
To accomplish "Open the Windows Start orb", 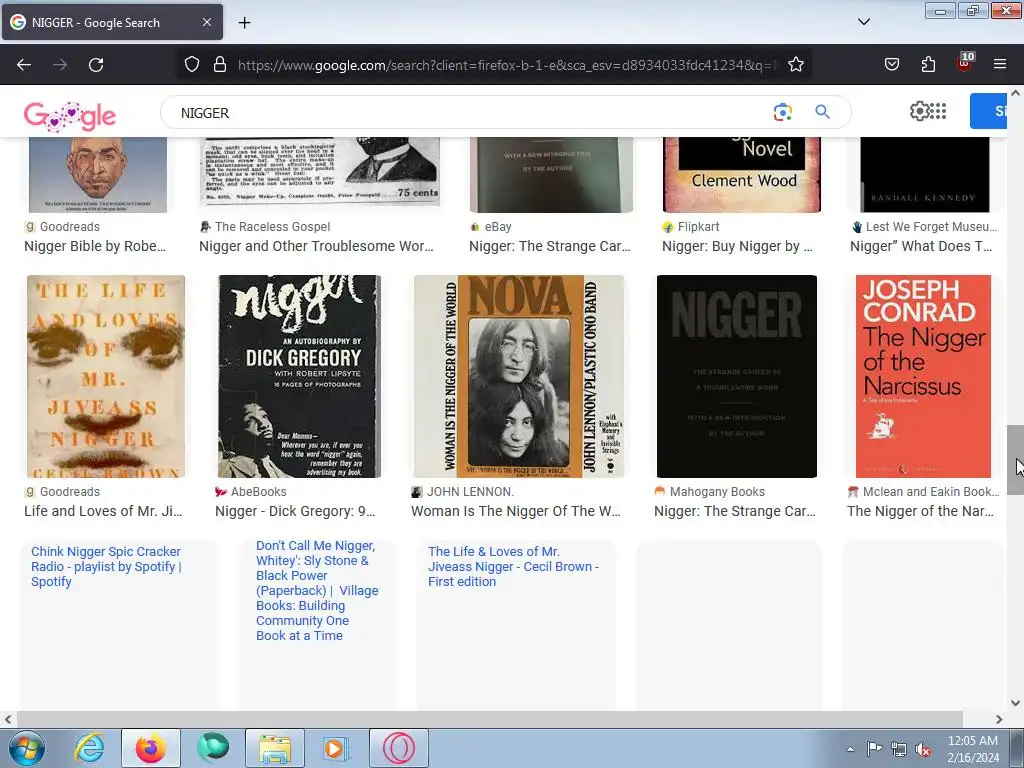I will [27, 748].
